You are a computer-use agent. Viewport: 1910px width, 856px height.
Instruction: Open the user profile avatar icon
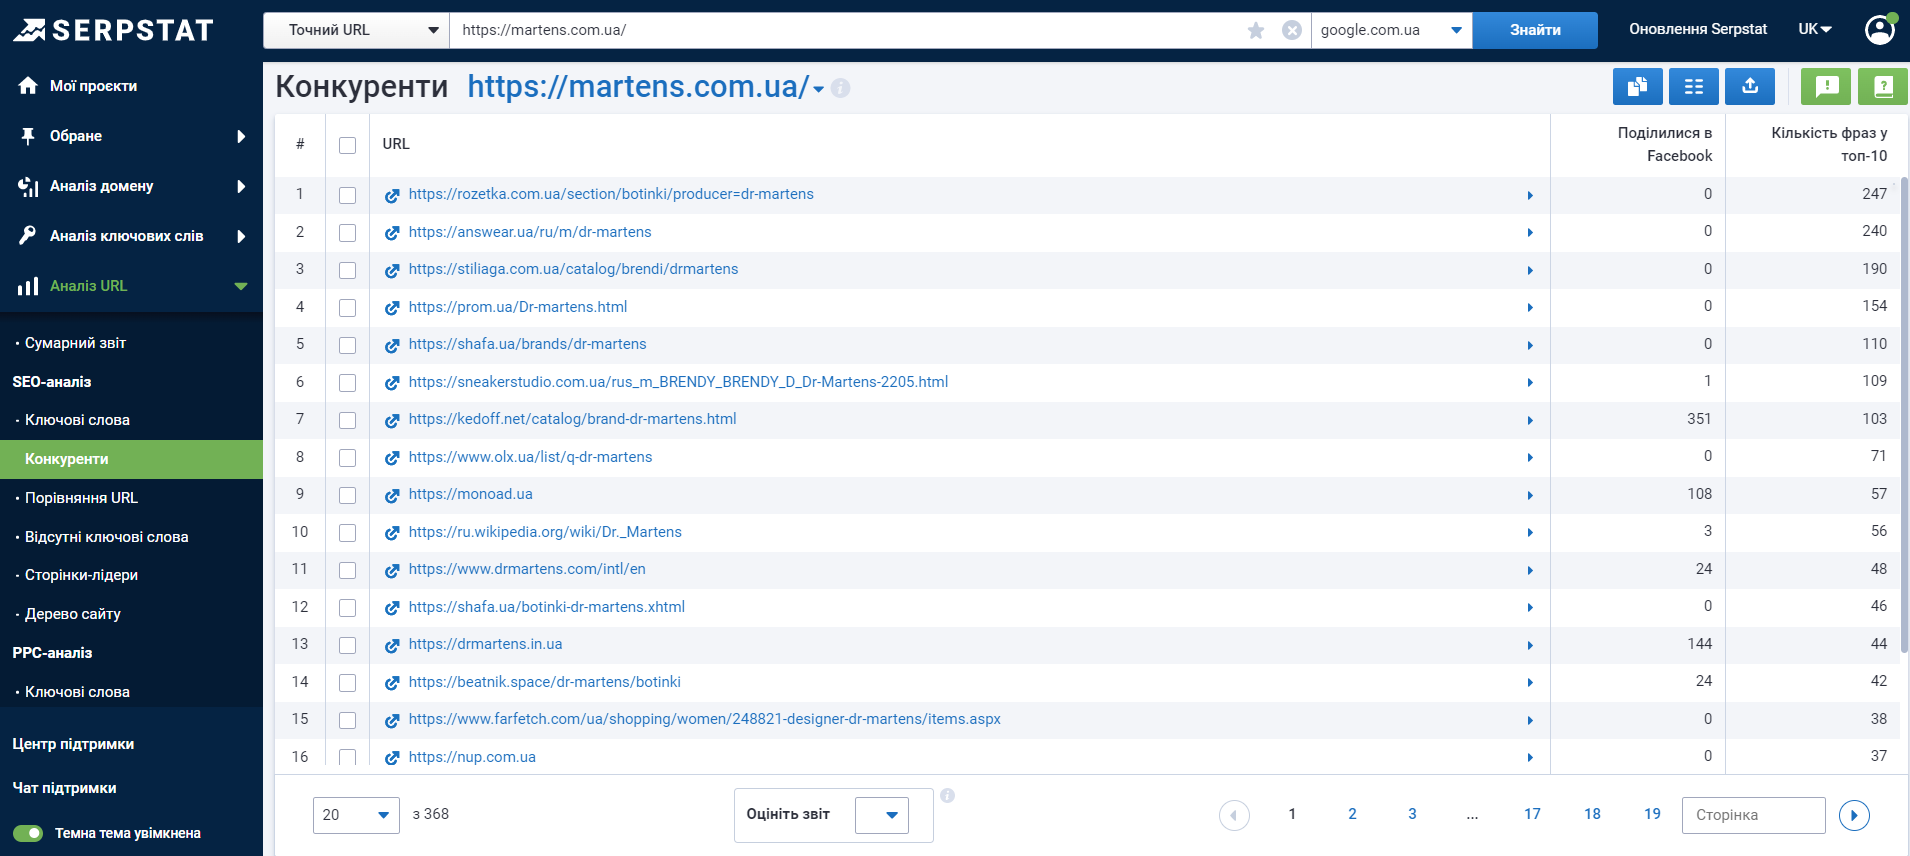click(1880, 30)
